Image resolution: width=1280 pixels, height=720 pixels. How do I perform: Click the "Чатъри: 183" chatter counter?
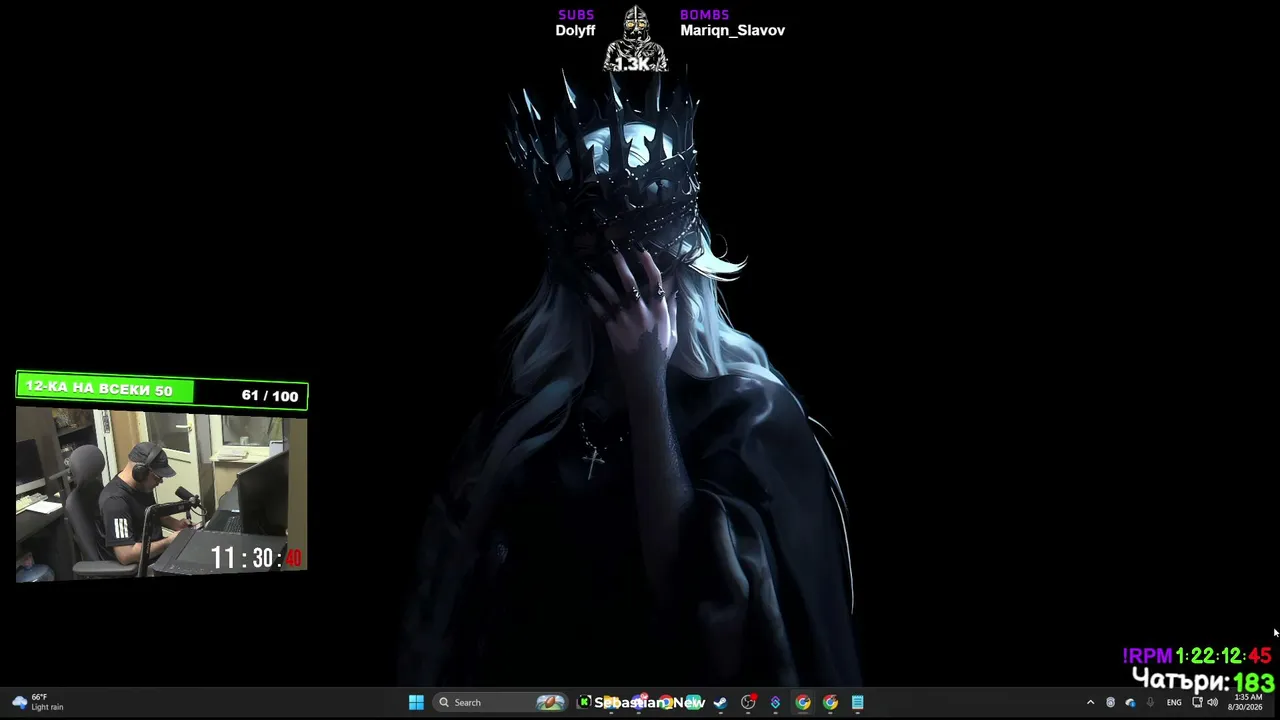click(x=1204, y=682)
